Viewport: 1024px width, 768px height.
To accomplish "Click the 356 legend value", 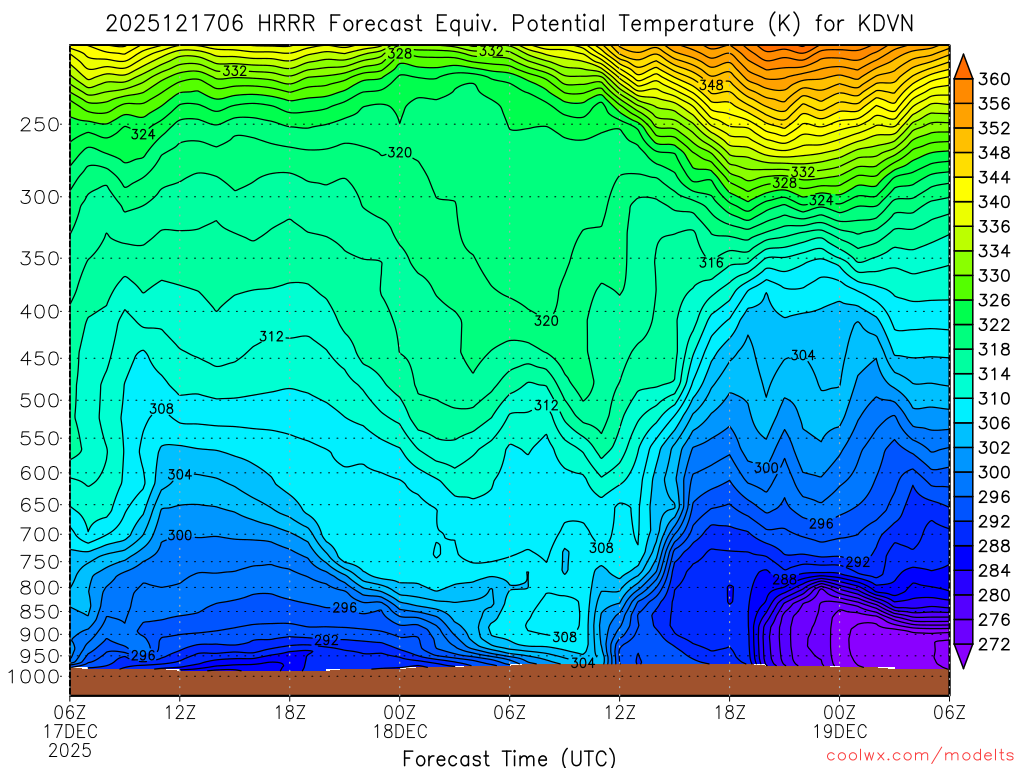I will tap(994, 104).
